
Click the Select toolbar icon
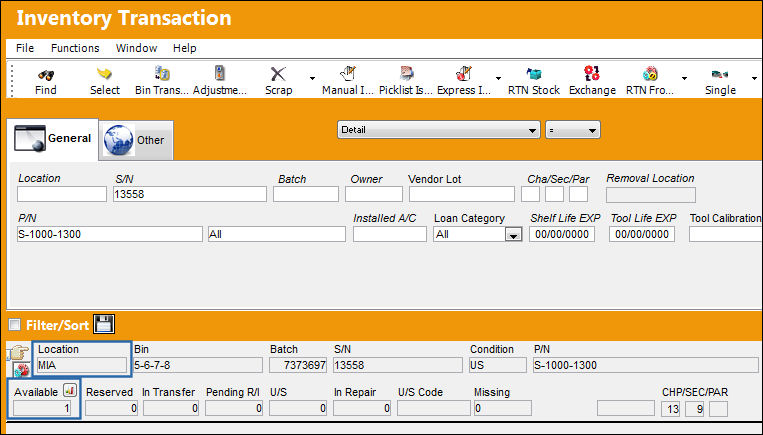click(x=104, y=74)
